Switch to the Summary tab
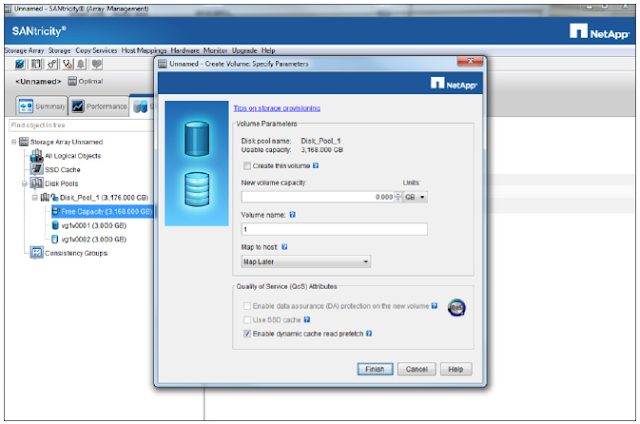Image resolution: width=640 pixels, height=424 pixels. pos(42,107)
